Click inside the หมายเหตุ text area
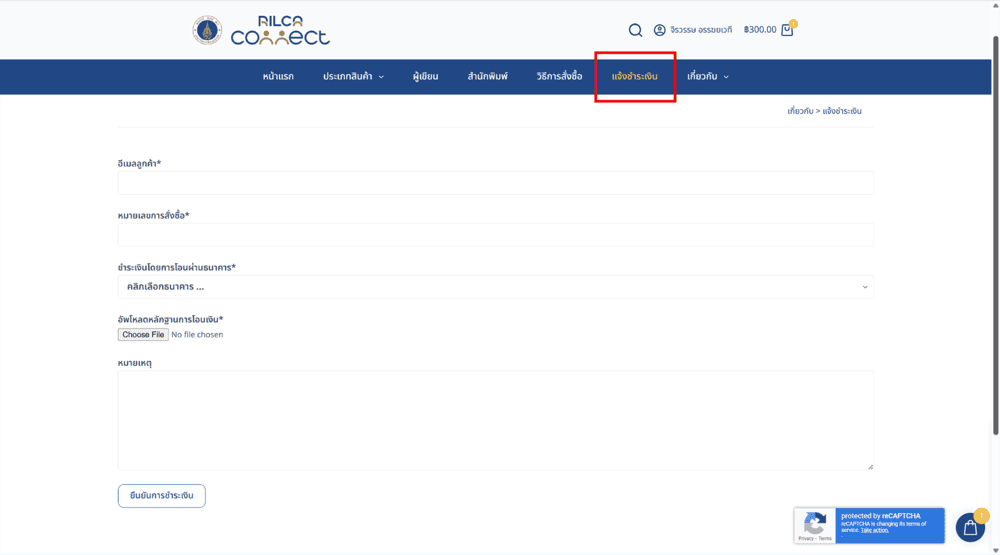 496,420
